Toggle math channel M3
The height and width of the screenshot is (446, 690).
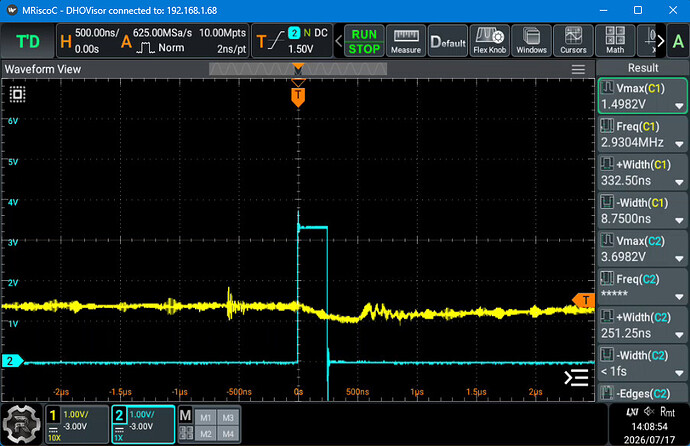tap(228, 417)
